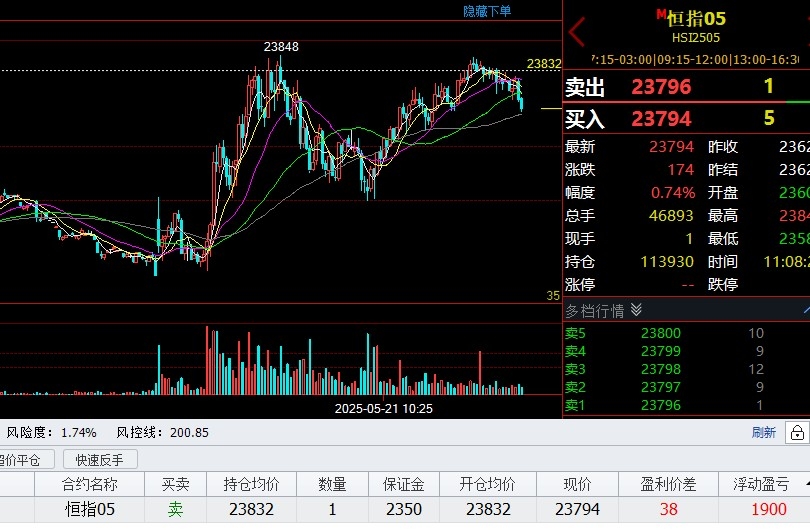Click the 幅度 value 0.74%
This screenshot has width=810, height=530.
click(x=673, y=193)
